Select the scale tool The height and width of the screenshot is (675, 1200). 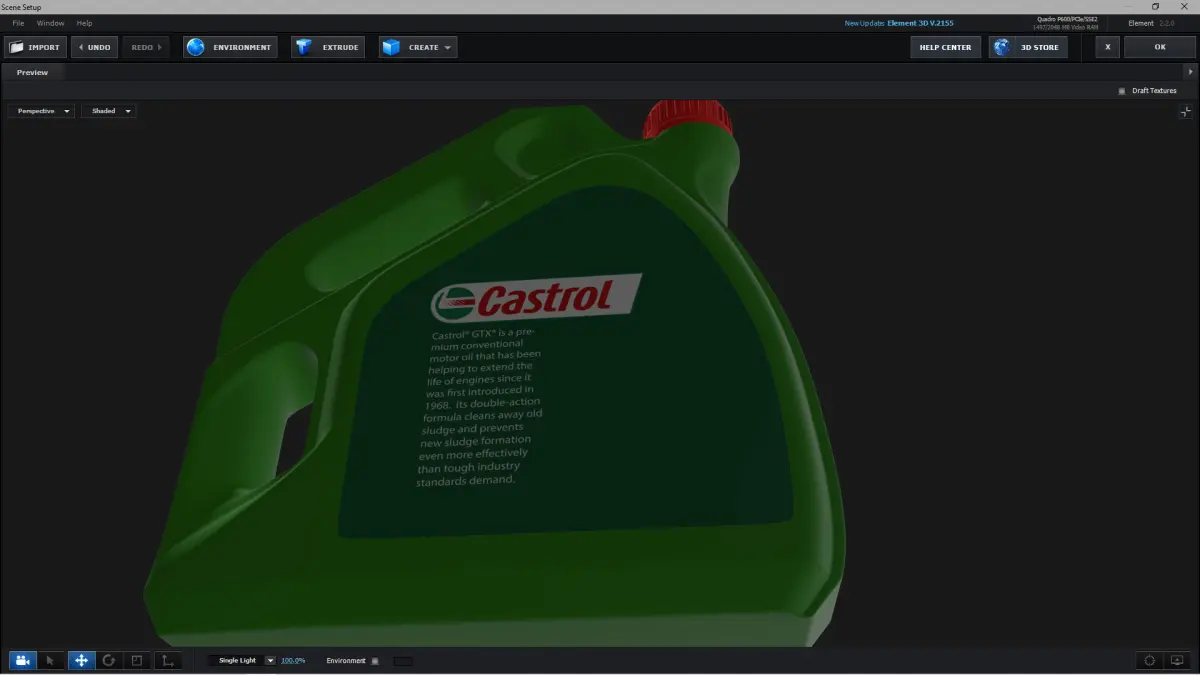pyautogui.click(x=138, y=660)
